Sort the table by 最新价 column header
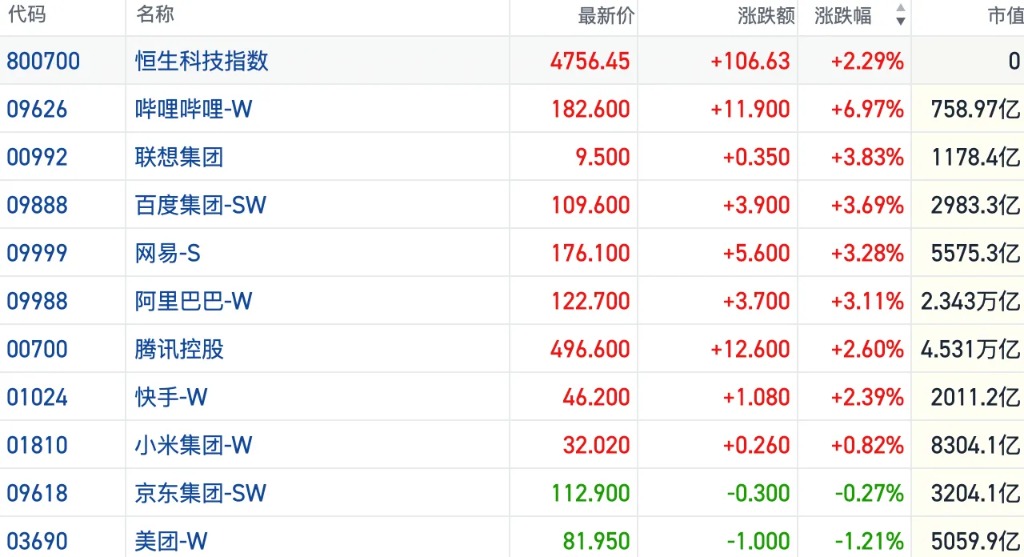Image resolution: width=1024 pixels, height=557 pixels. pos(606,16)
